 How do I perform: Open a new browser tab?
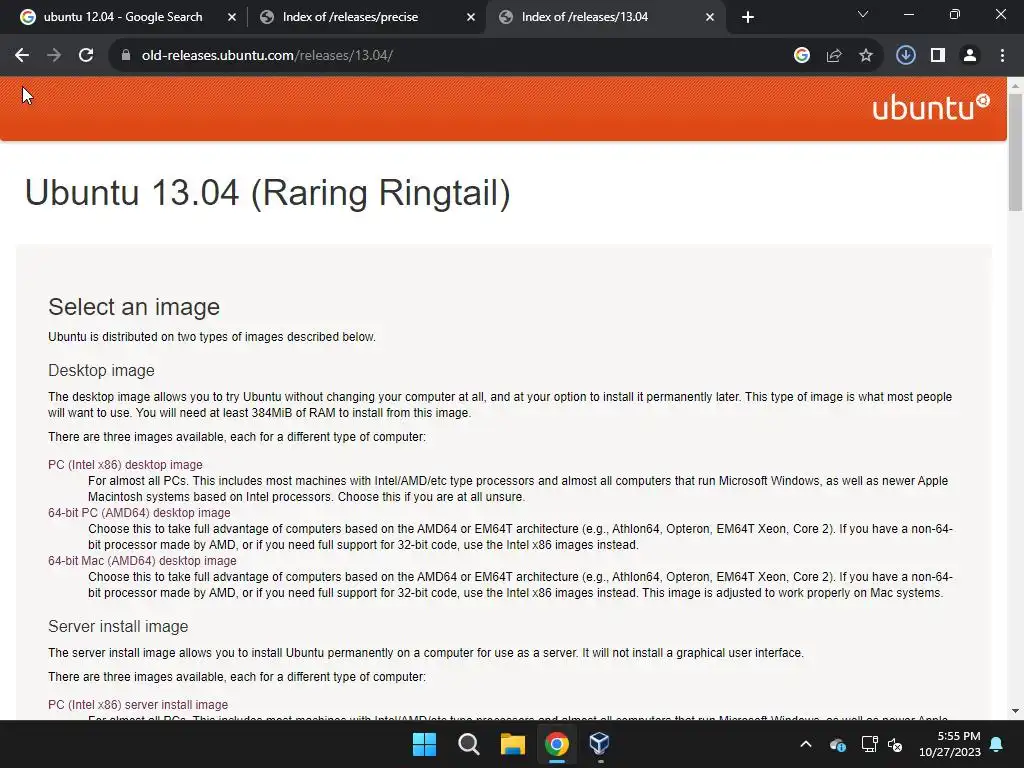[748, 17]
